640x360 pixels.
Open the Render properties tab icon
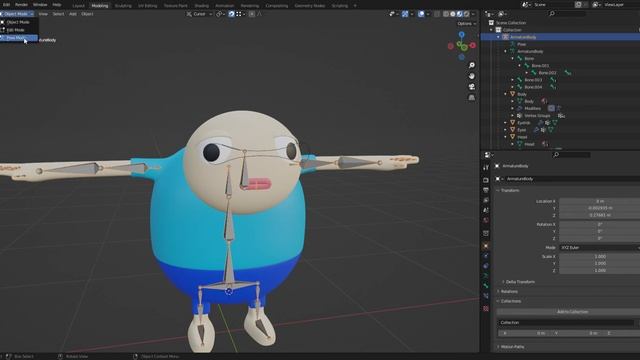pyautogui.click(x=486, y=180)
